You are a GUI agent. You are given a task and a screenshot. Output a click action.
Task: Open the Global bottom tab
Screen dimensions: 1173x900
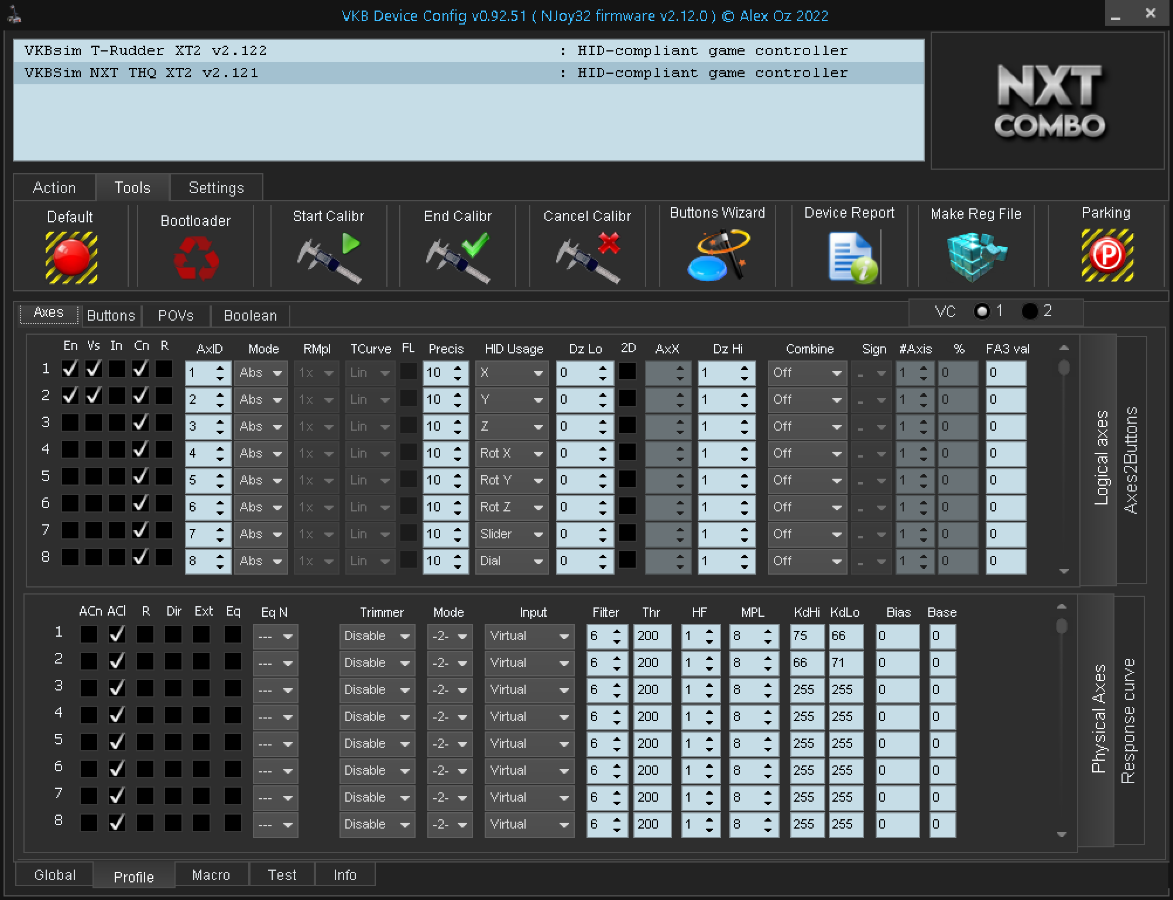pos(55,875)
